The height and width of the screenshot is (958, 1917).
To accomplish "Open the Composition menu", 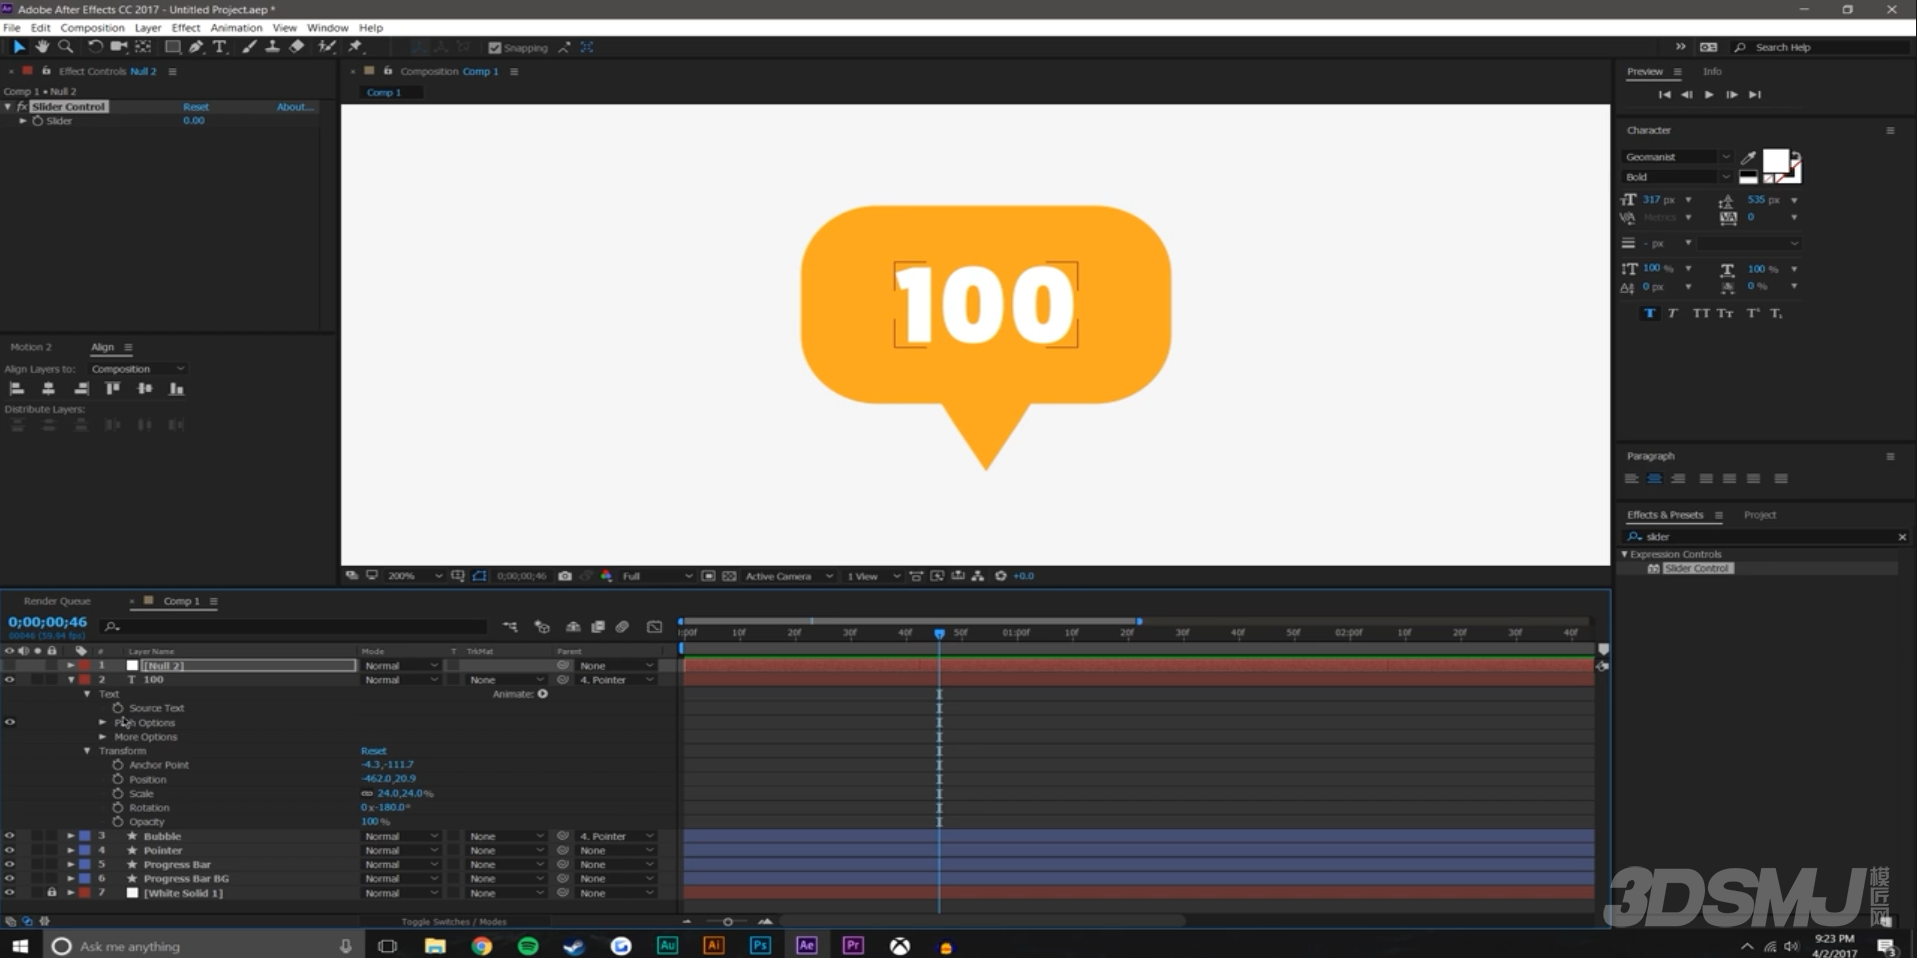I will point(92,28).
